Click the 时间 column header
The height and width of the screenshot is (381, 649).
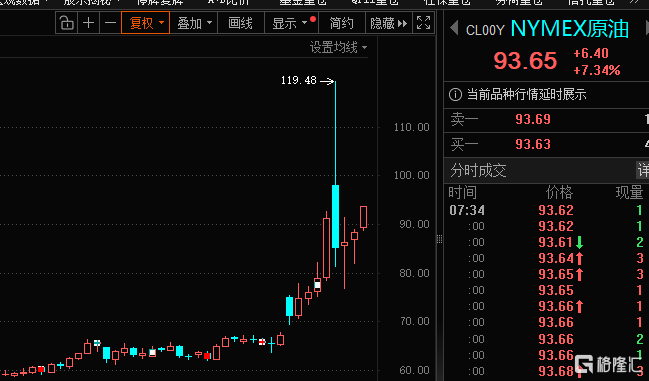[x=463, y=192]
